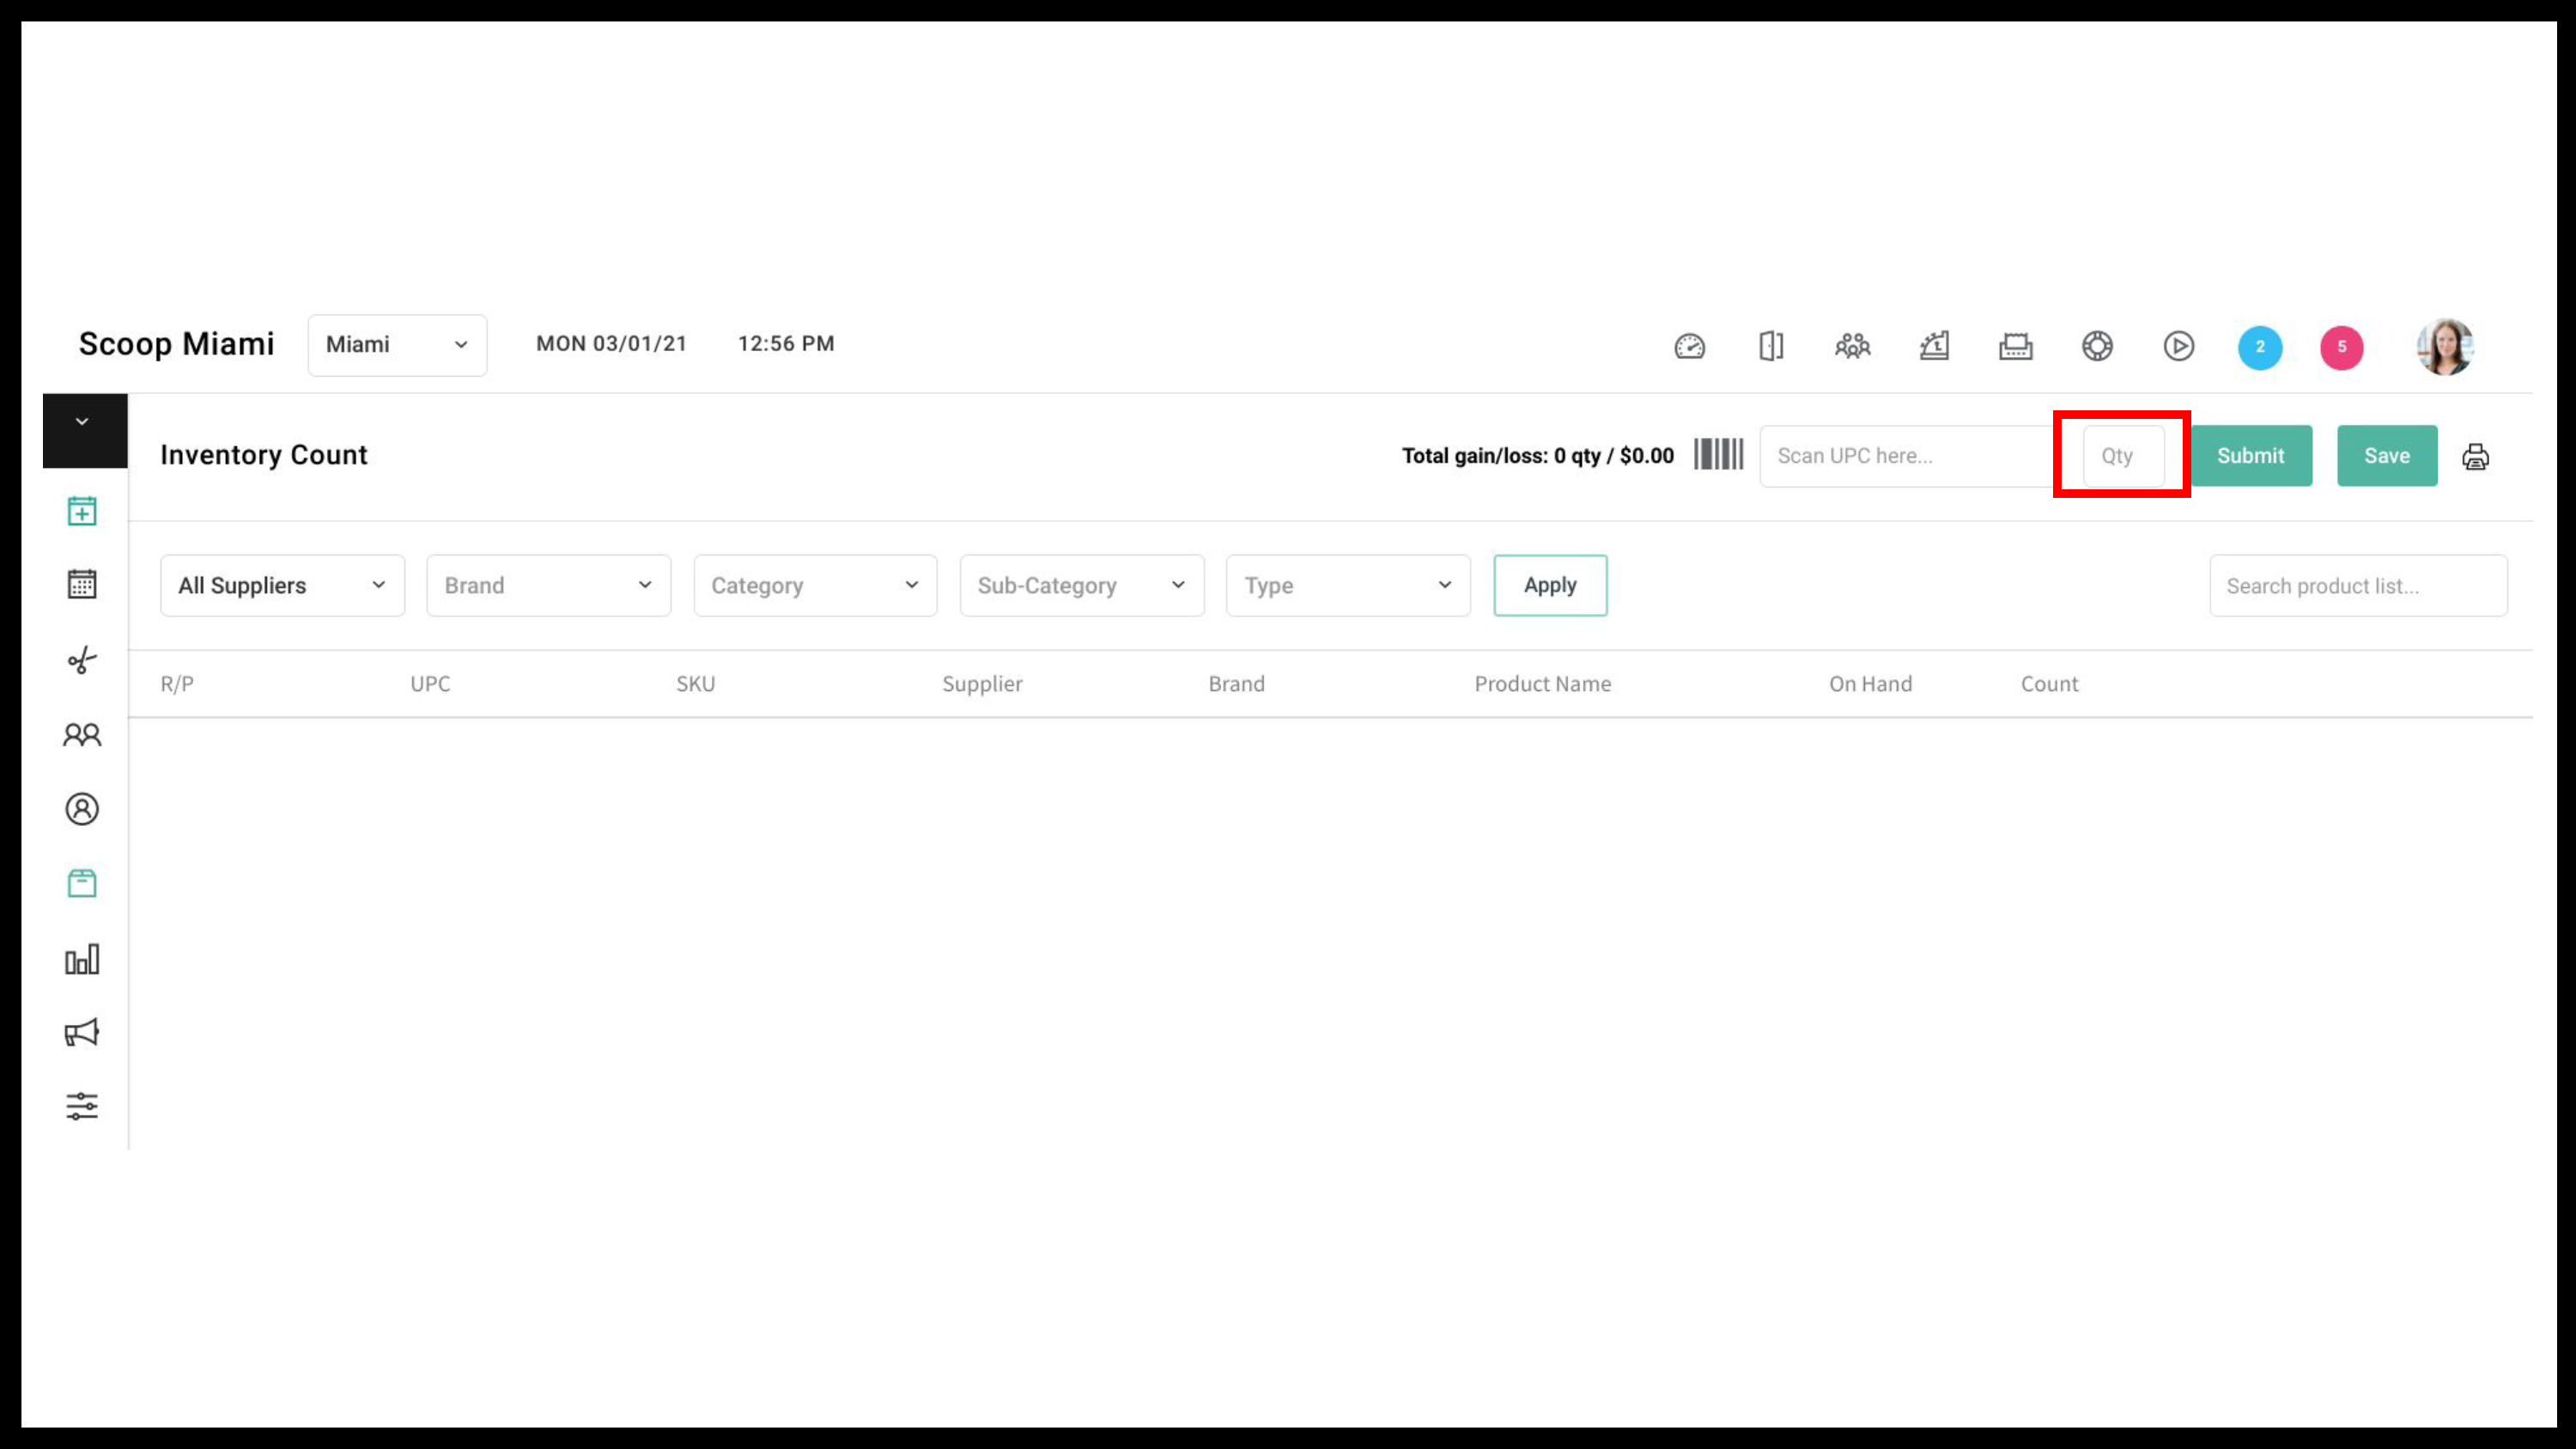Open the staff profile circle sidebar icon
This screenshot has width=2576, height=1449.
(82, 809)
